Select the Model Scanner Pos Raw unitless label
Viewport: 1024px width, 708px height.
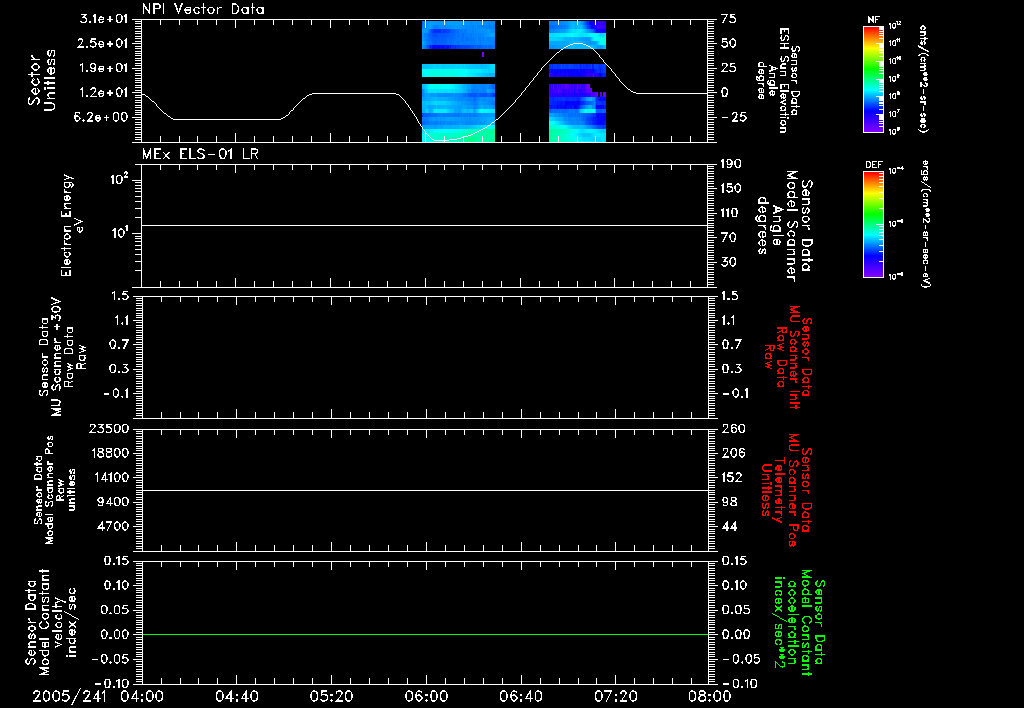pos(54,490)
